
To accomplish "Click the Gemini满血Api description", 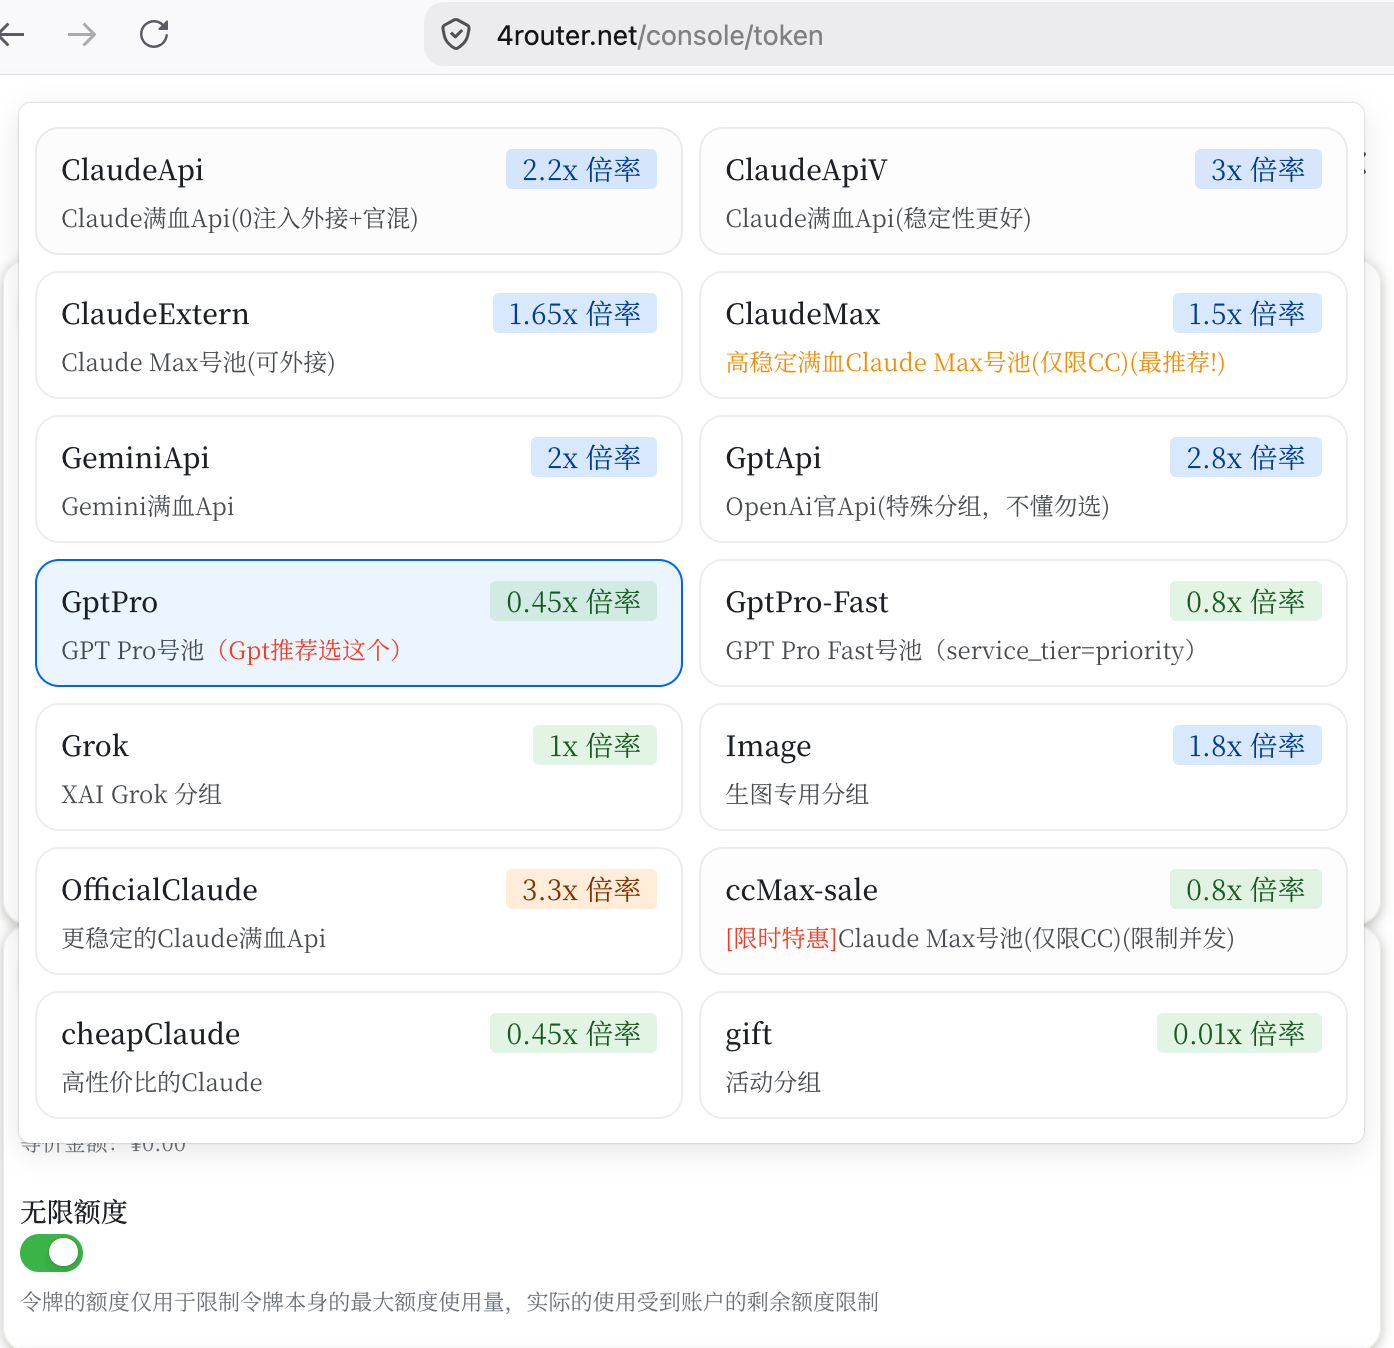I will pyautogui.click(x=148, y=506).
